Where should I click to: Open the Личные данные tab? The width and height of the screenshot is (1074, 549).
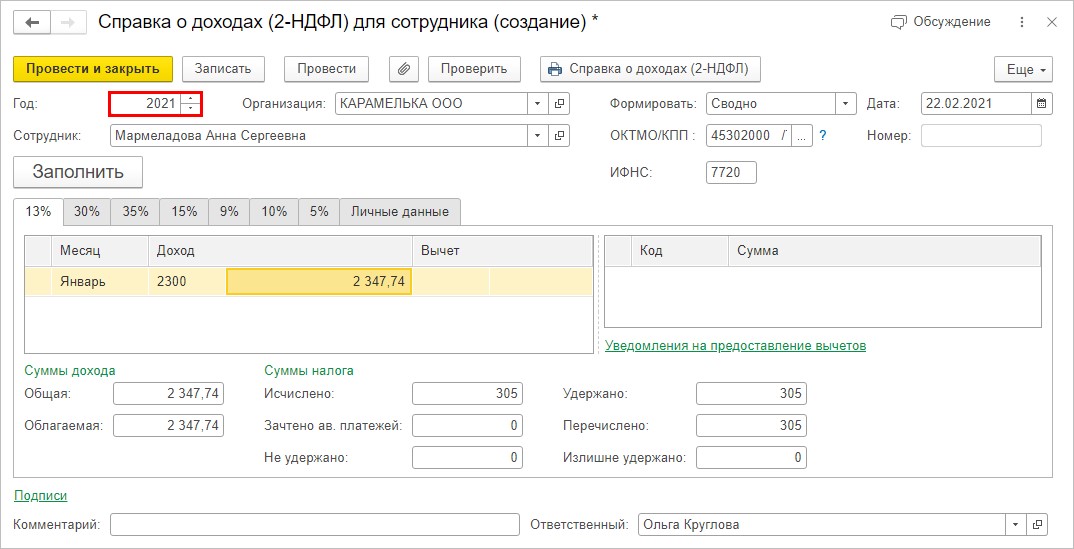pyautogui.click(x=400, y=212)
